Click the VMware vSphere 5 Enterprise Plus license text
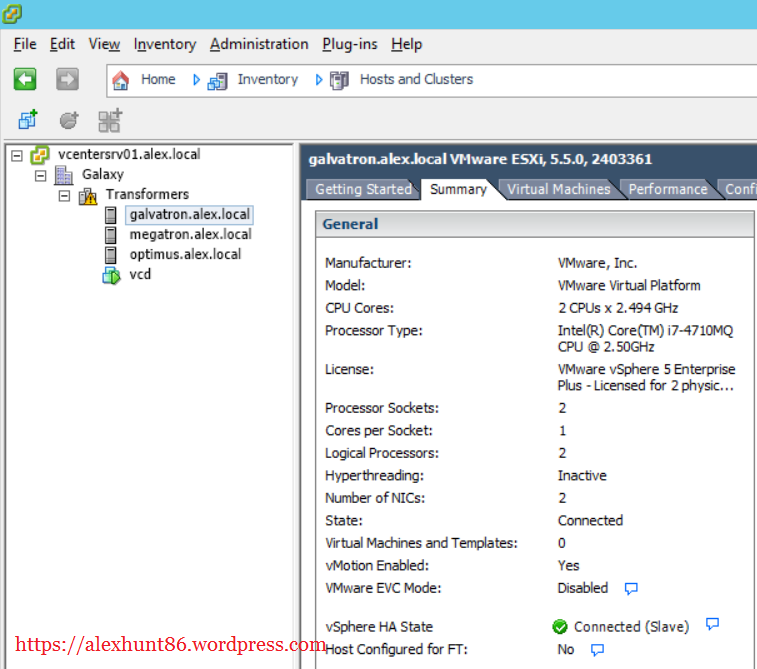 (x=646, y=377)
